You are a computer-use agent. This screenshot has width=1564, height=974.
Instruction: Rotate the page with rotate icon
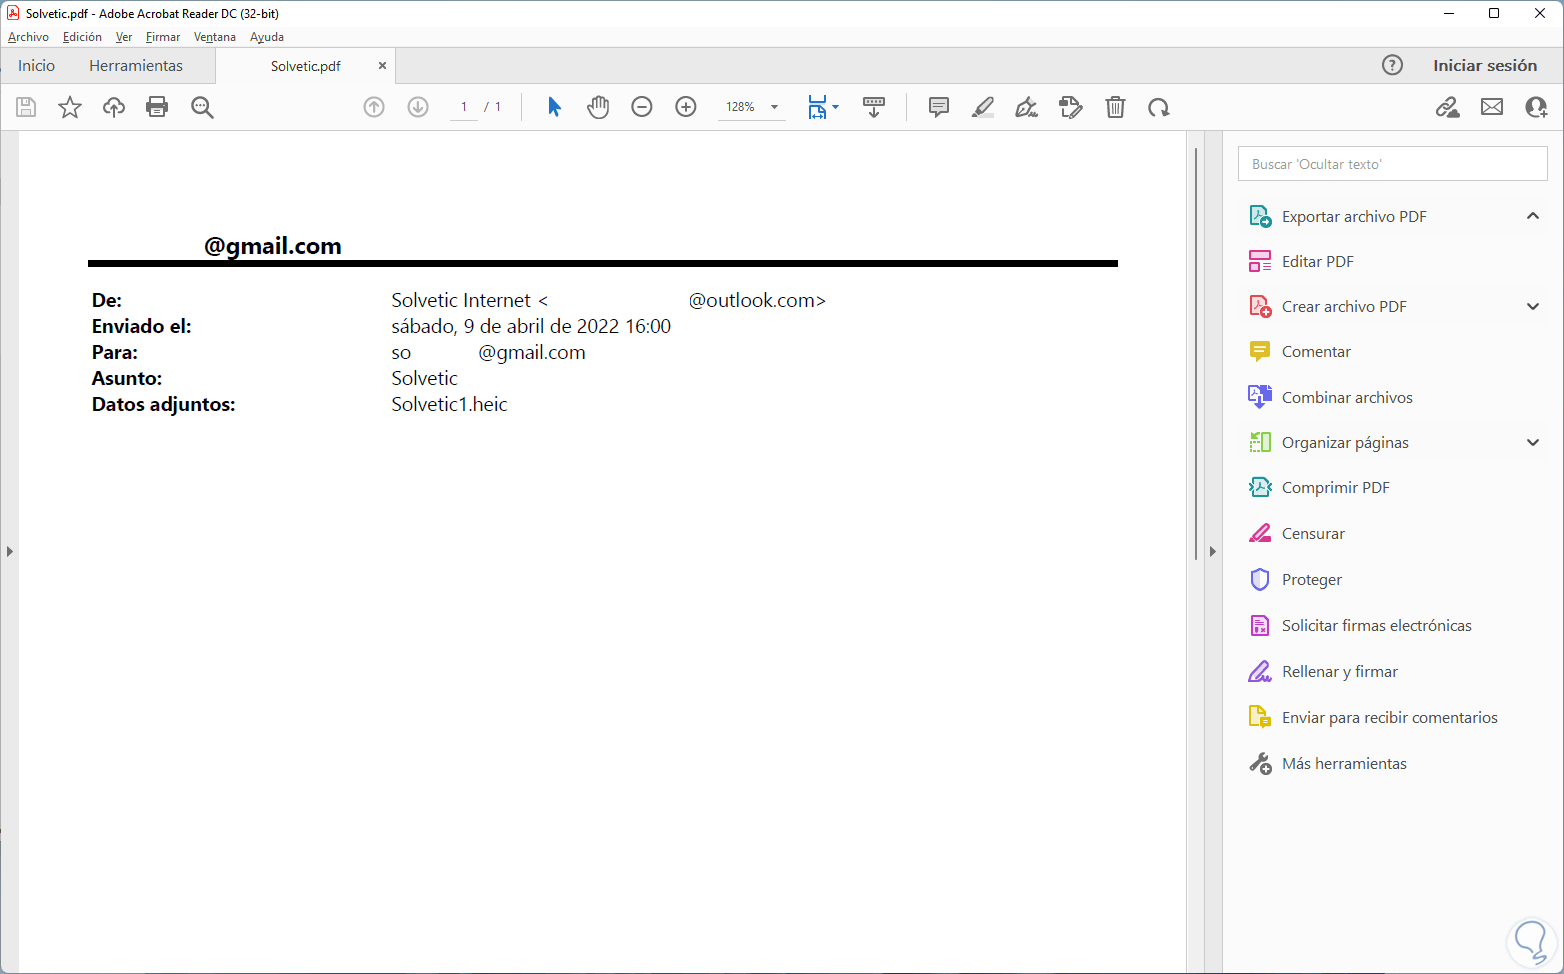pyautogui.click(x=1159, y=107)
